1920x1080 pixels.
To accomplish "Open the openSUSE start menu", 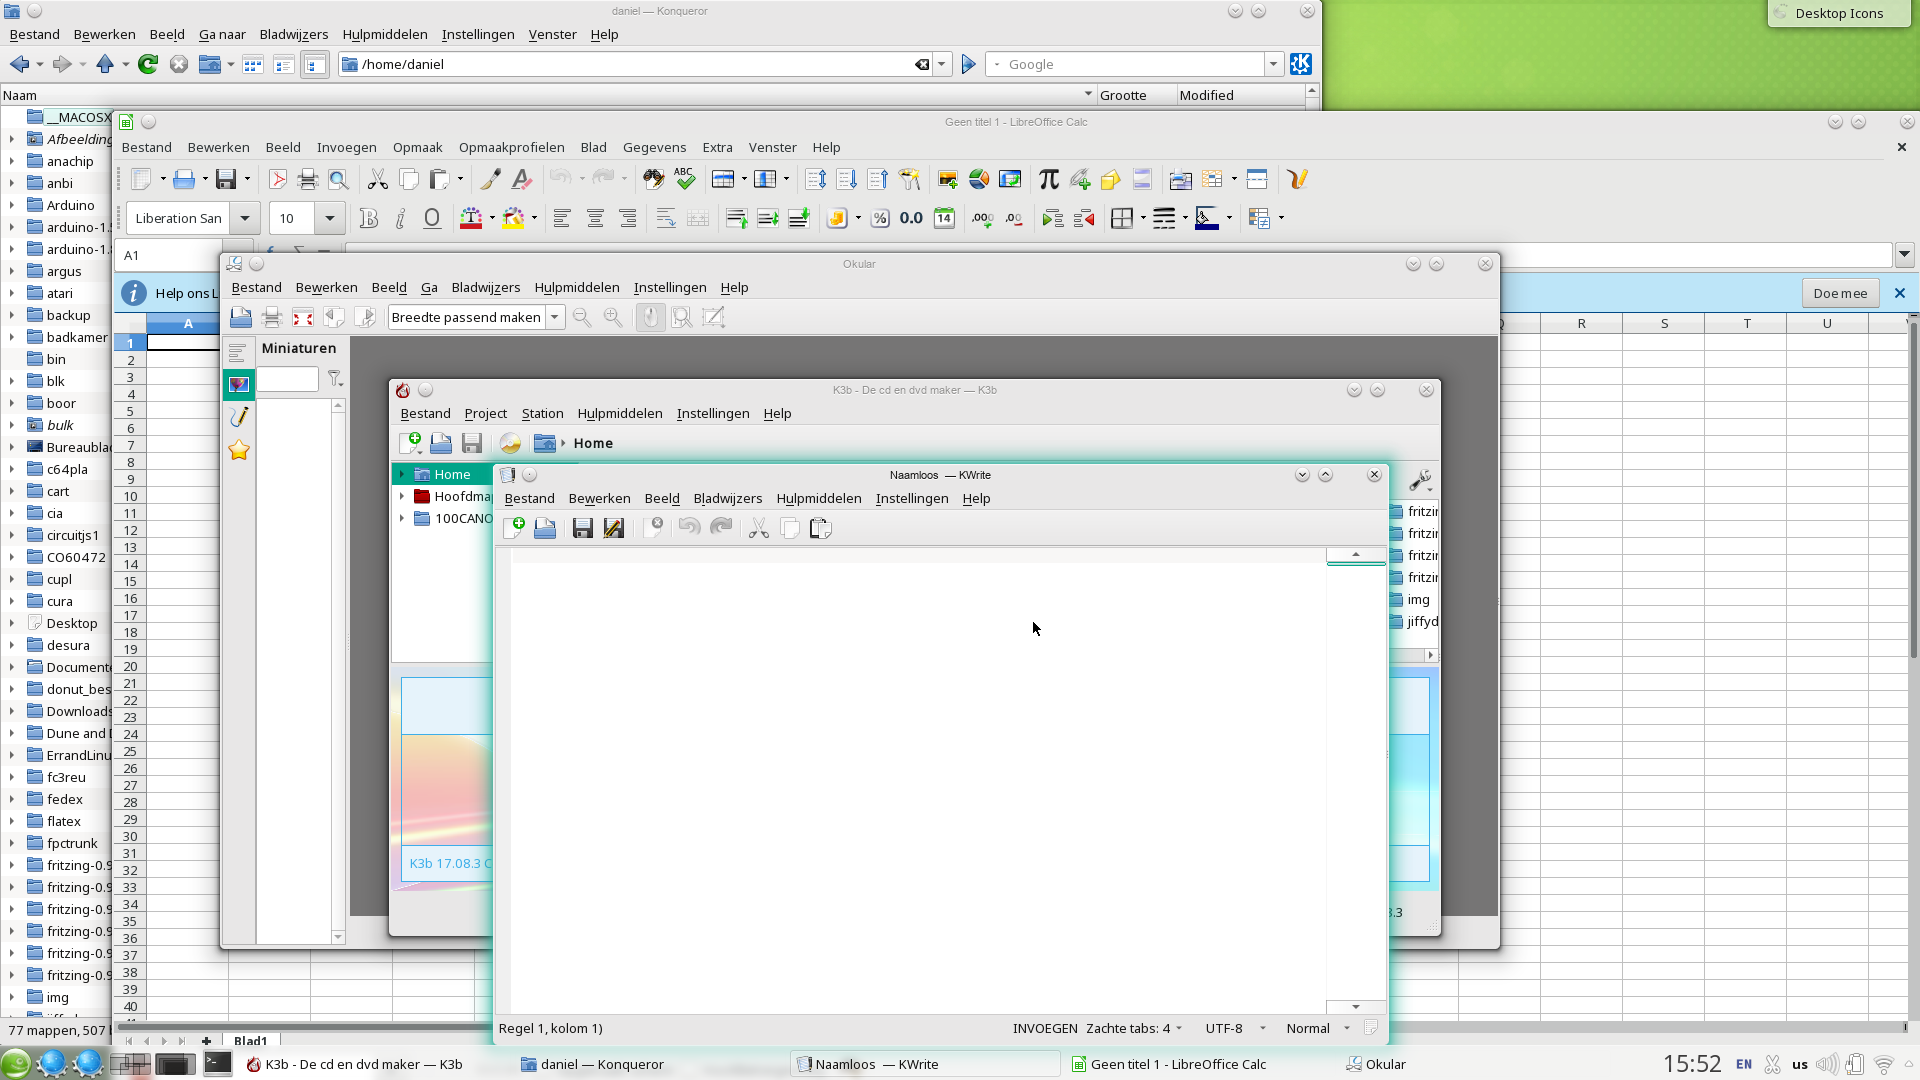I will pos(15,1063).
